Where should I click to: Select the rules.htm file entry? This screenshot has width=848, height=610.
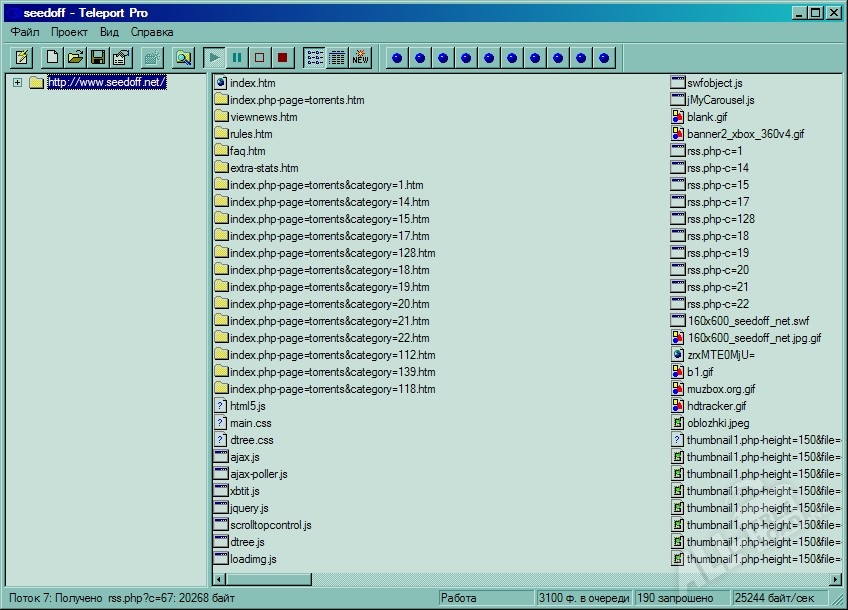pos(250,134)
